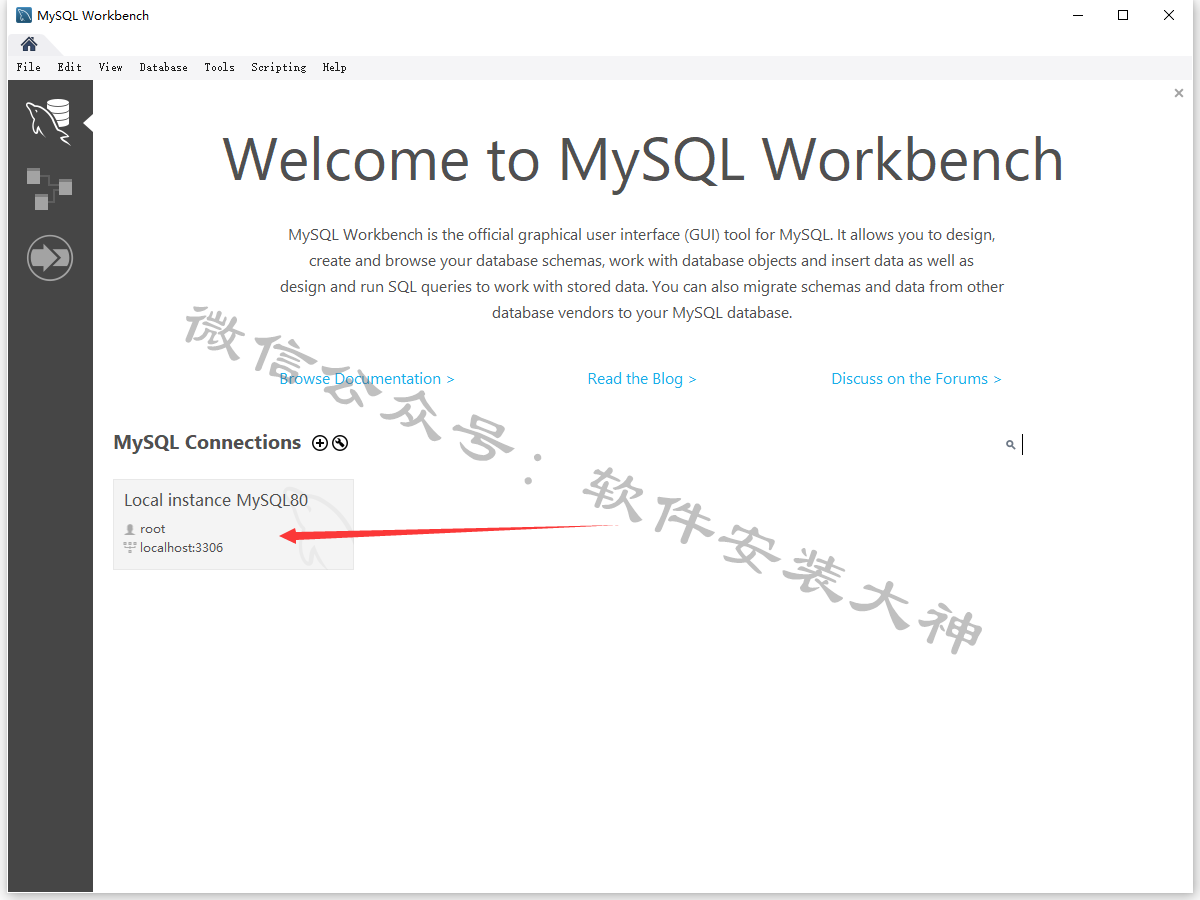Click the Welcome to MySQL Workbench heading

pos(642,160)
